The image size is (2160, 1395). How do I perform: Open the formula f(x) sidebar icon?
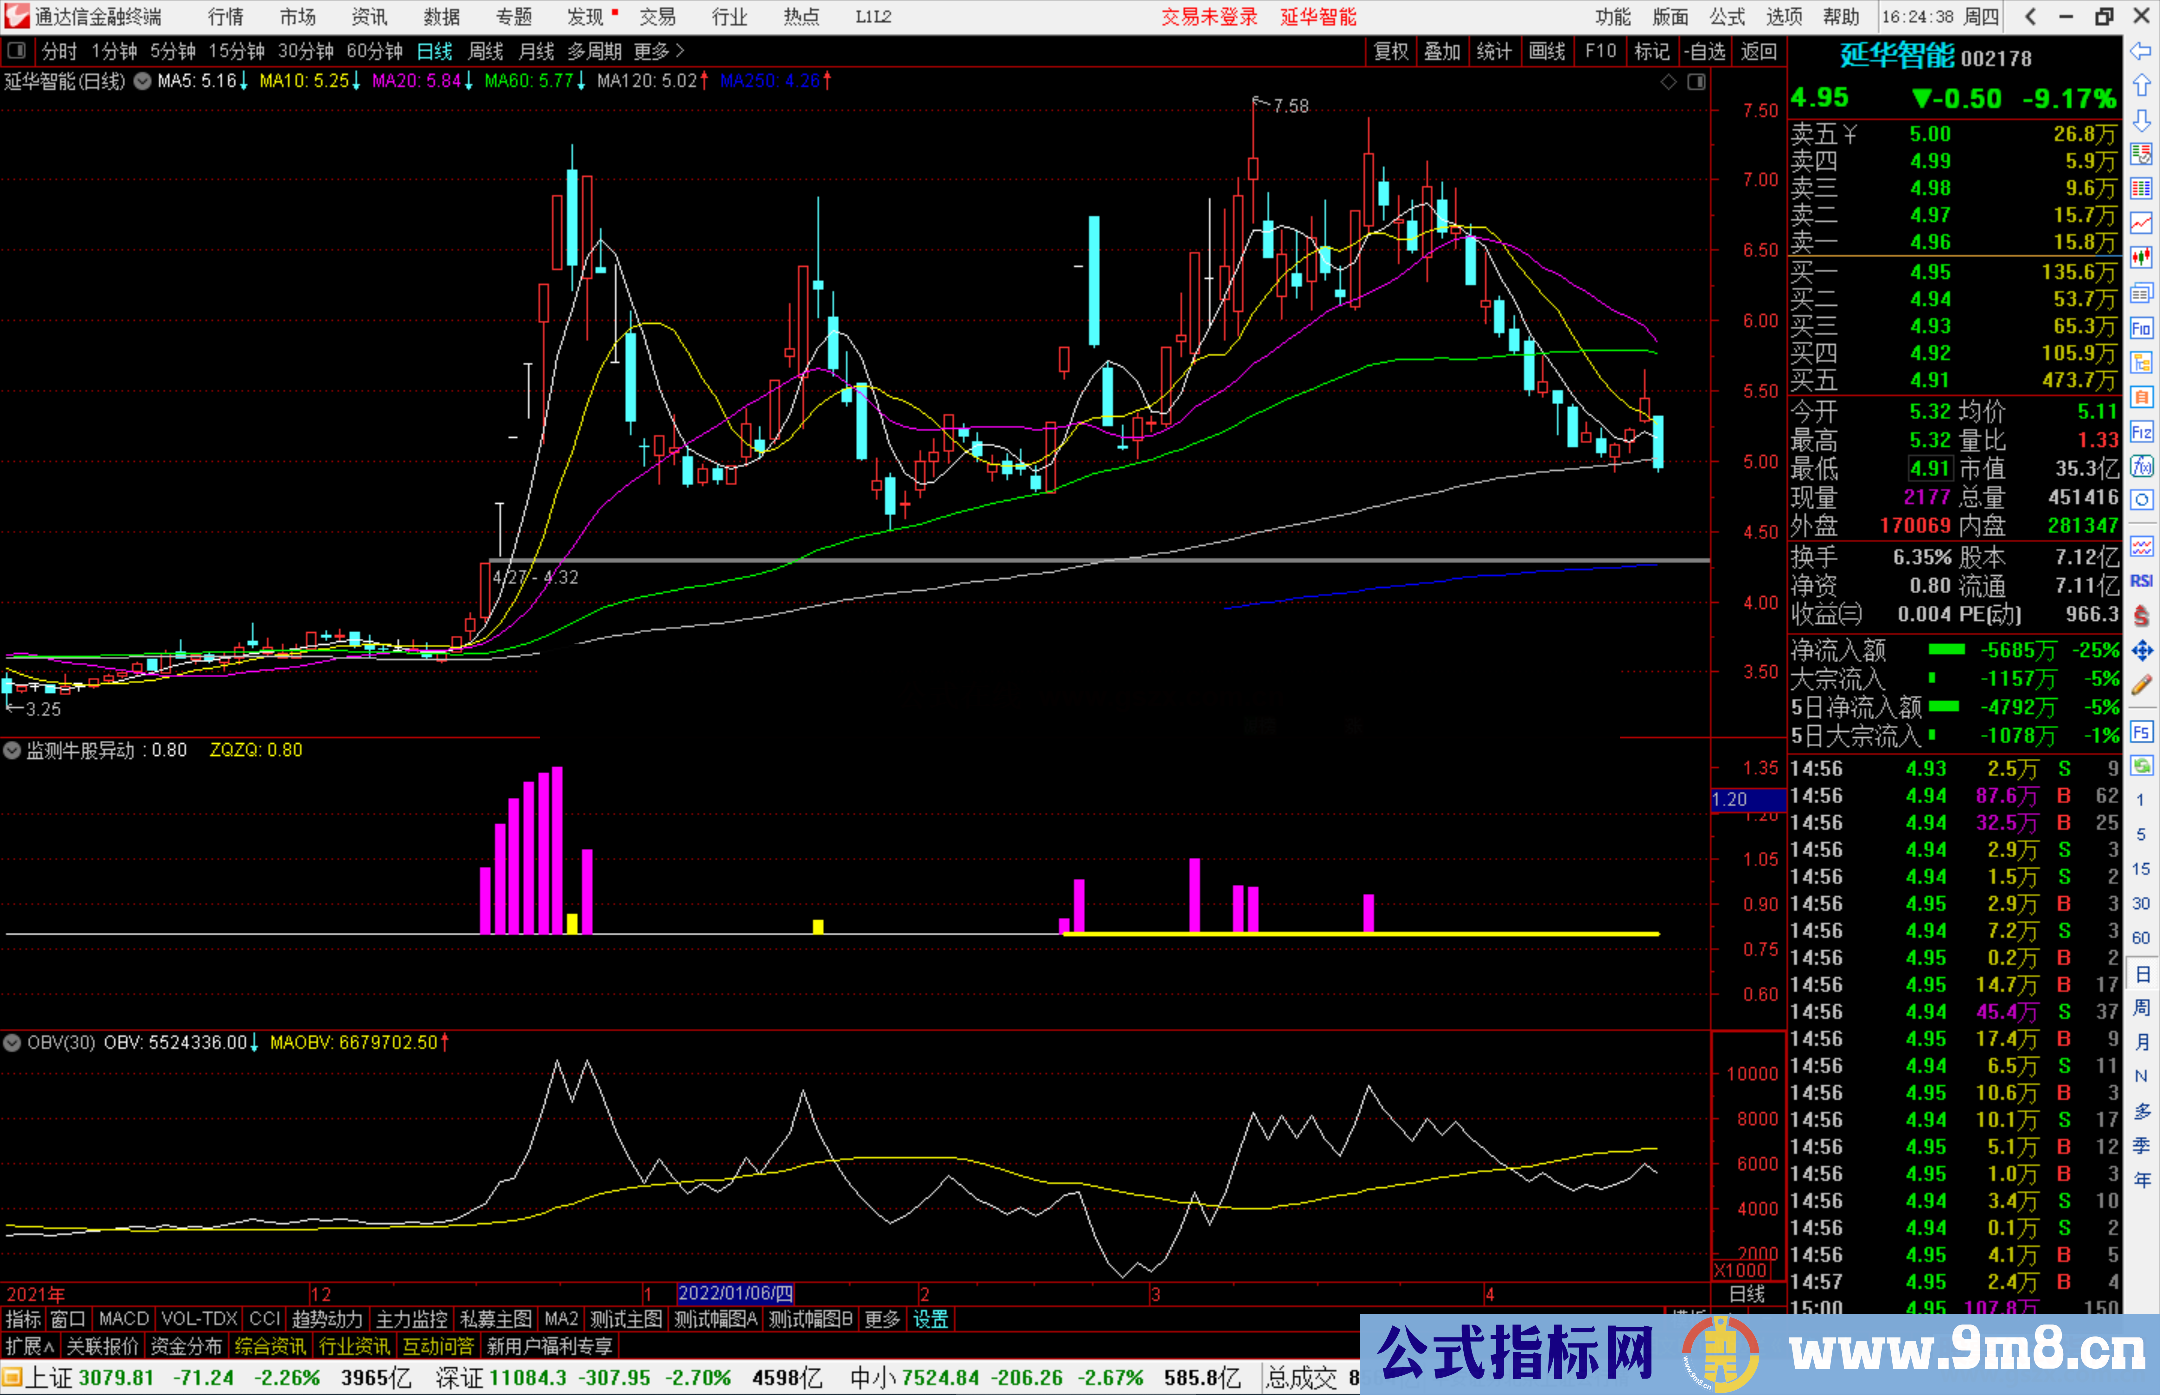[x=2141, y=466]
